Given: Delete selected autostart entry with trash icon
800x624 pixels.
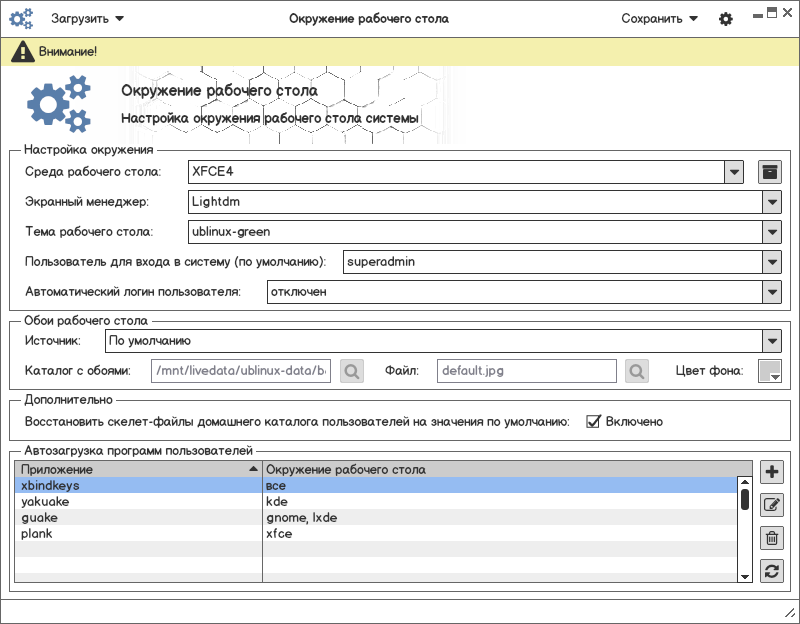Looking at the screenshot, I should (x=771, y=538).
